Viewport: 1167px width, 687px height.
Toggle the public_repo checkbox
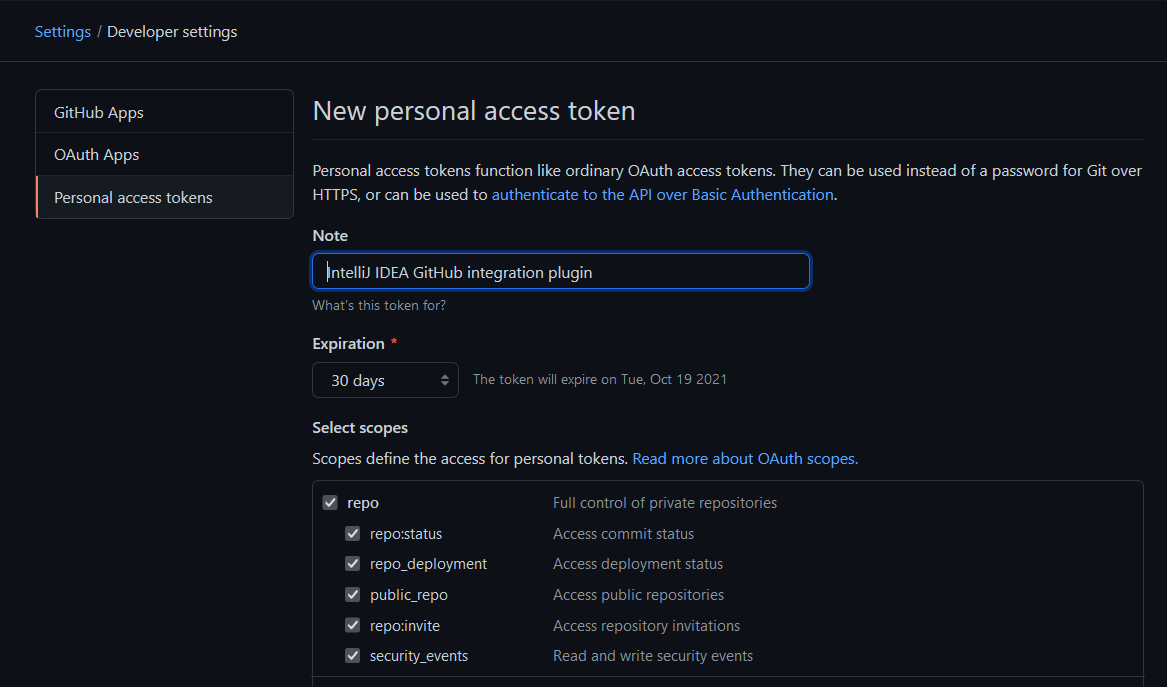point(352,595)
